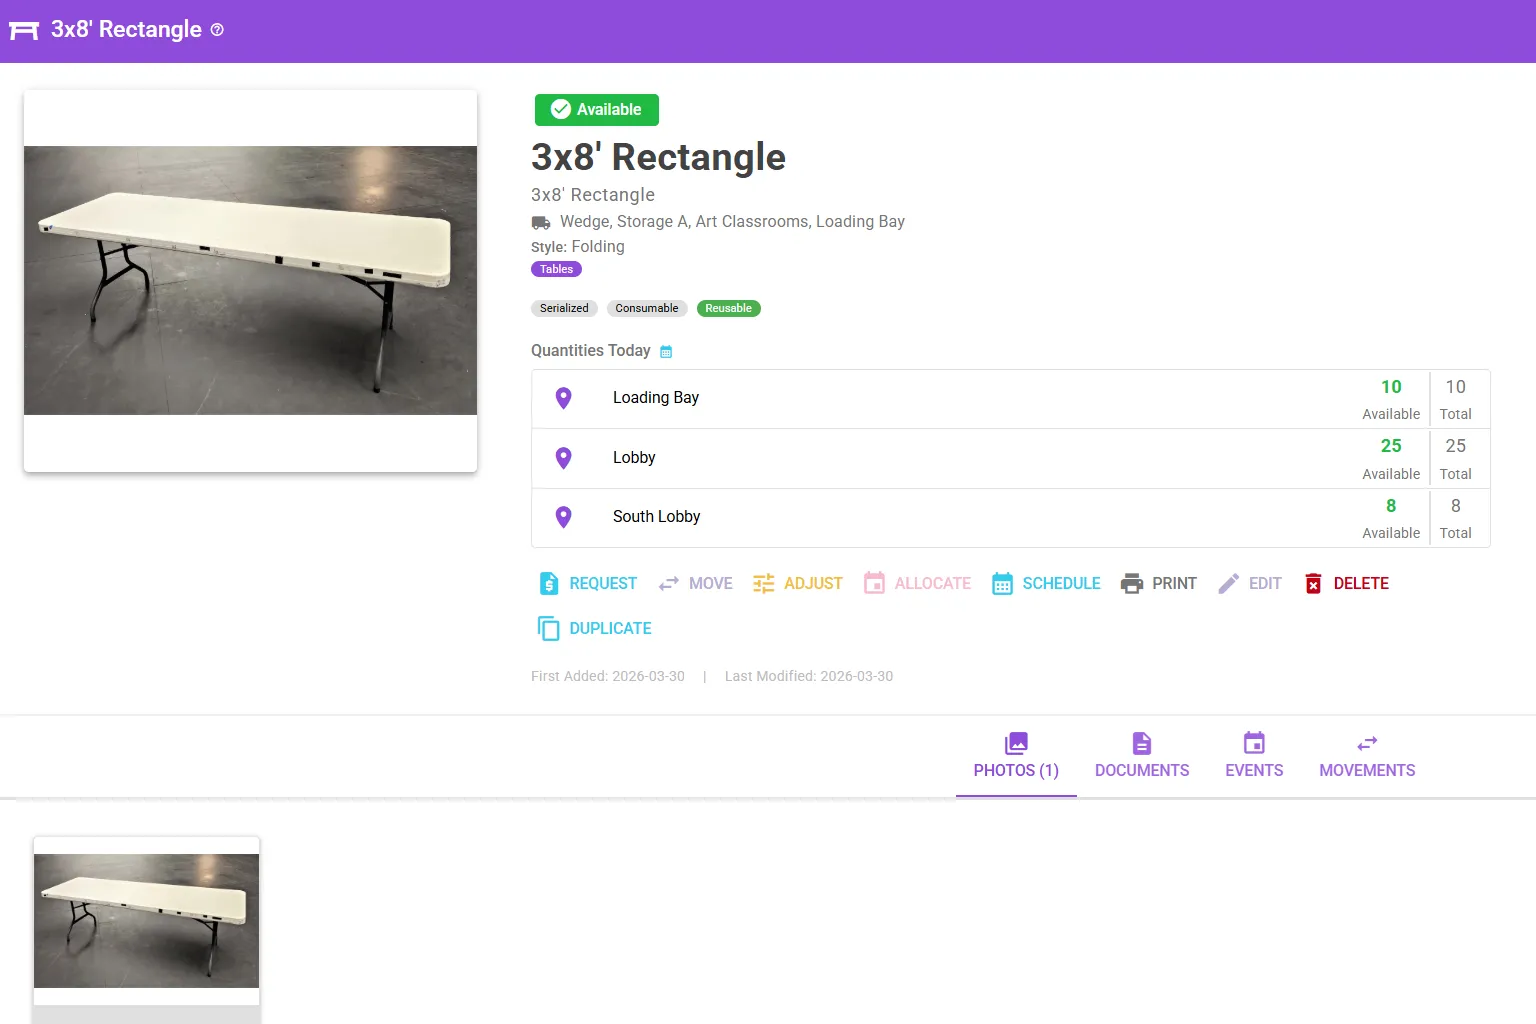Open the Quantities Today calendar icon
The image size is (1536, 1024).
tap(666, 352)
